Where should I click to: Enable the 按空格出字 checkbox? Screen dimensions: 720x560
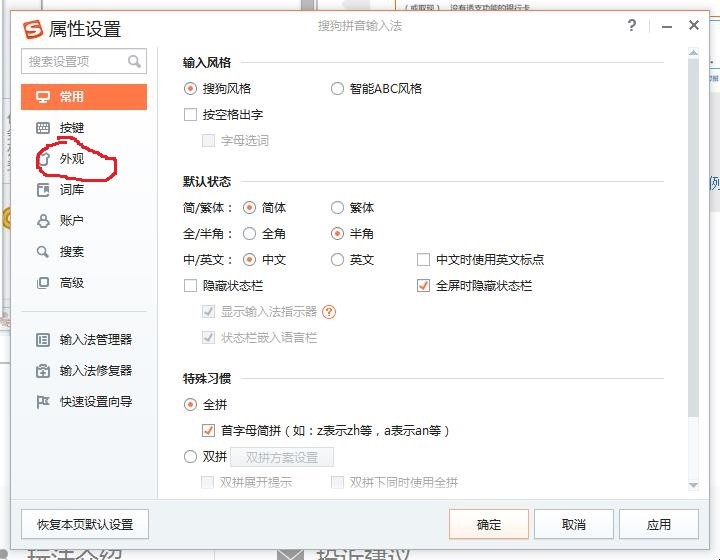point(190,115)
